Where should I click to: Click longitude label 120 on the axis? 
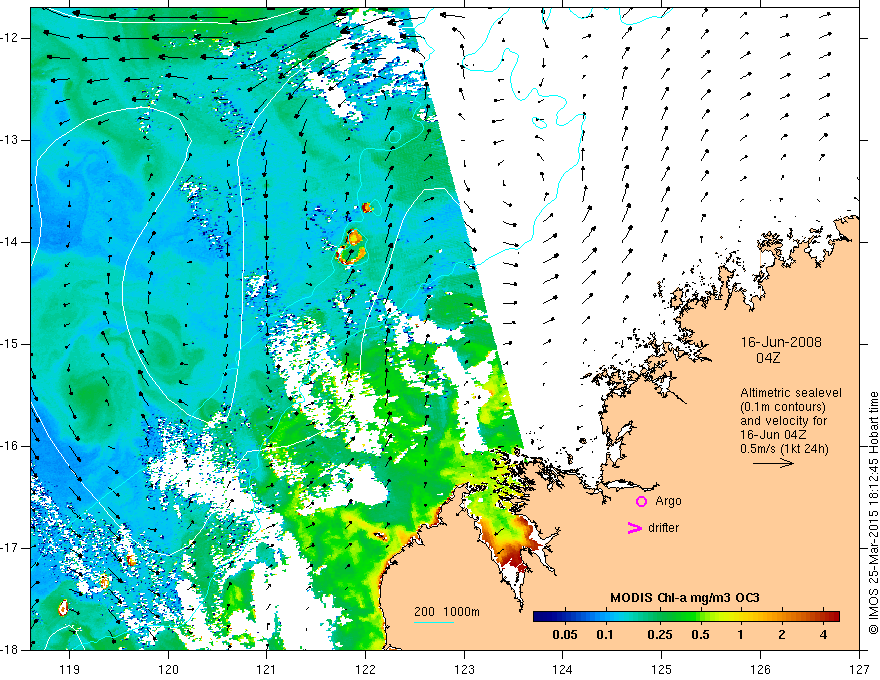[168, 669]
